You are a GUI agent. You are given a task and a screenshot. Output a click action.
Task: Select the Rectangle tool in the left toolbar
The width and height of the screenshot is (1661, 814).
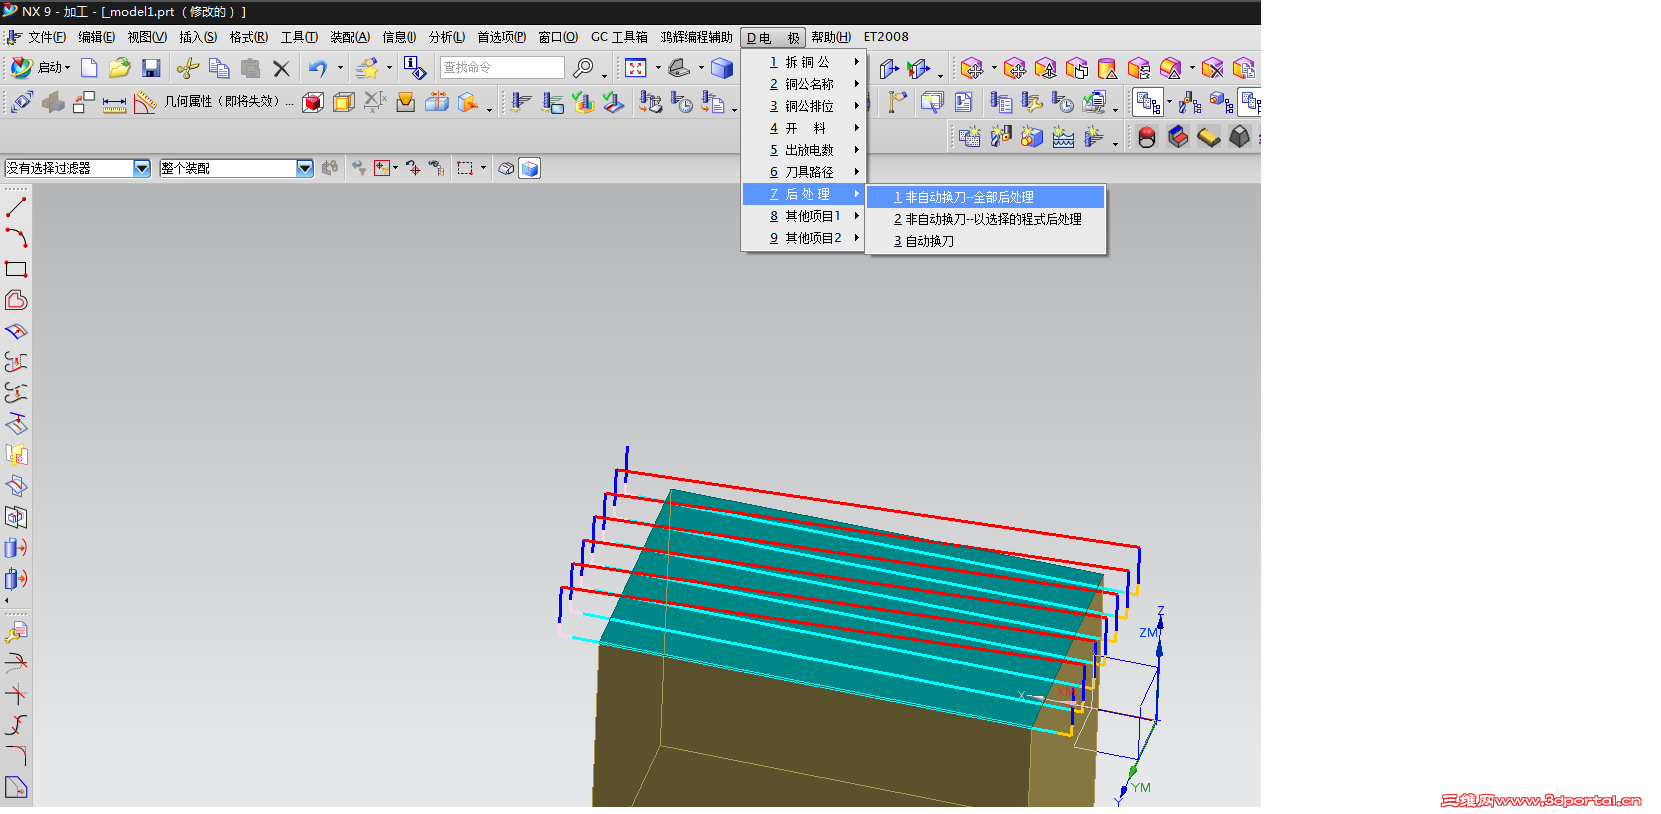(16, 269)
